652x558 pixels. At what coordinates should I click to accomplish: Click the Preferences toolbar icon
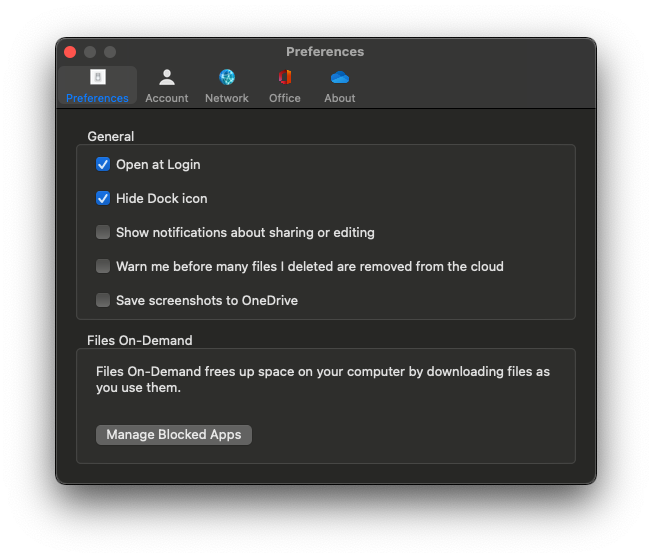[x=97, y=78]
